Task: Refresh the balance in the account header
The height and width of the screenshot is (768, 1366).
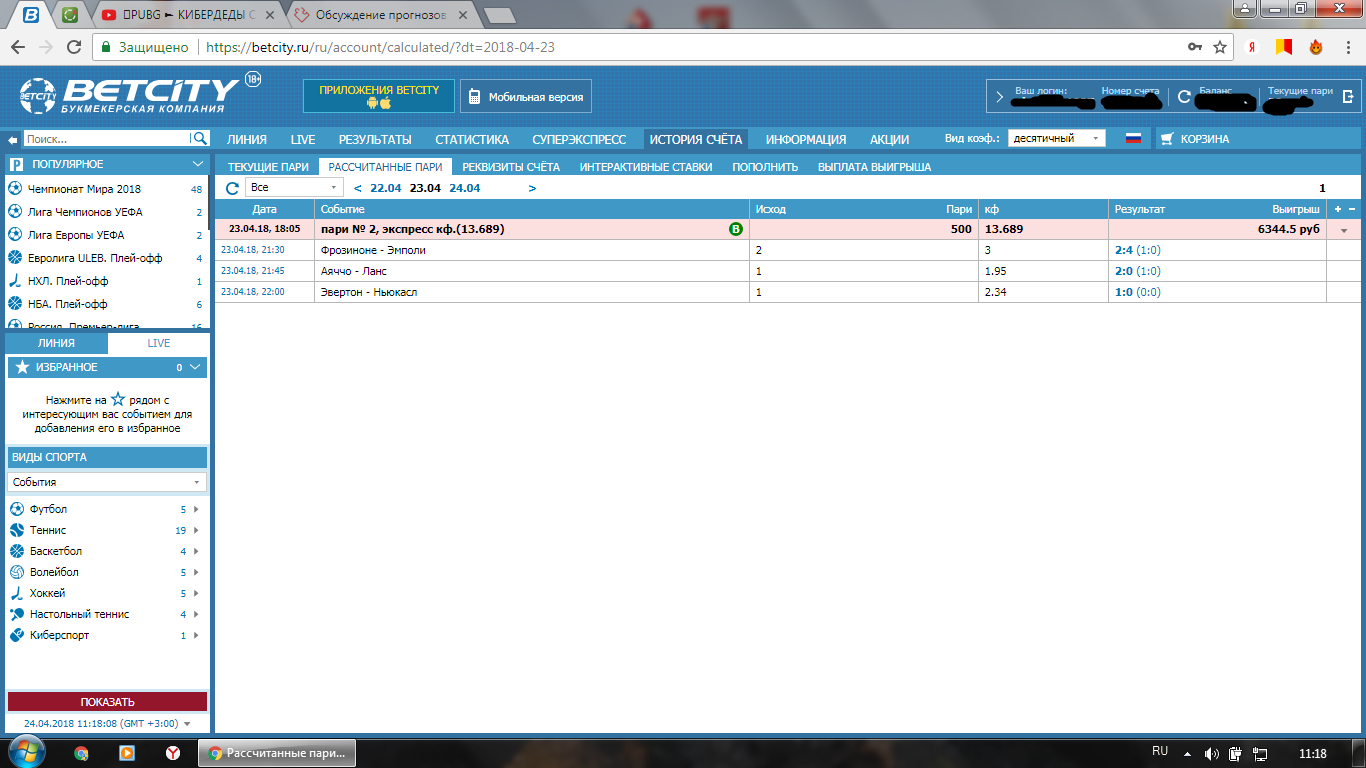Action: click(1184, 97)
